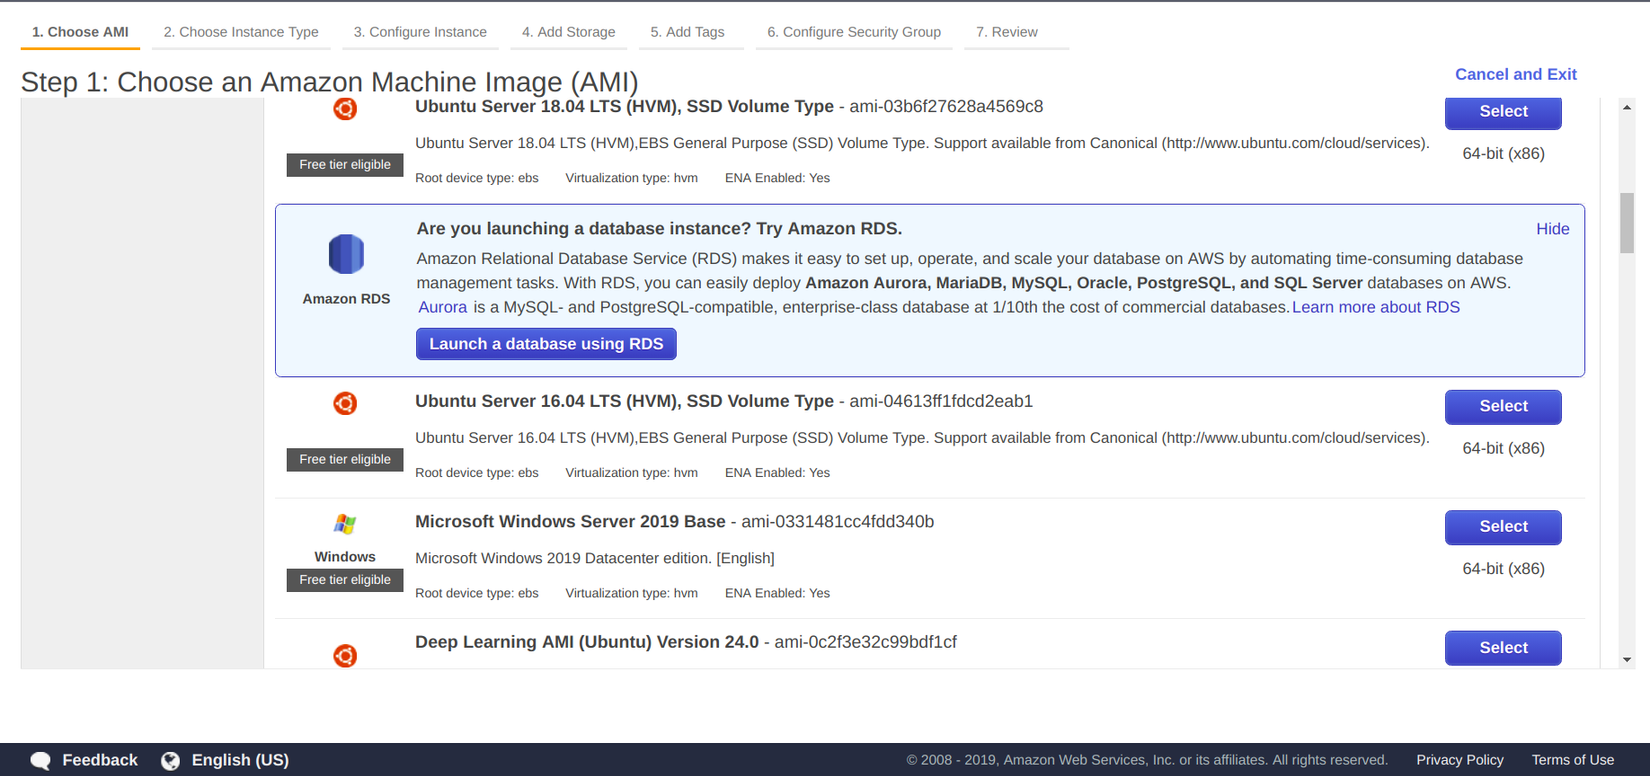
Task: Click the Step 1 Choose an AMI heading
Action: click(x=329, y=82)
